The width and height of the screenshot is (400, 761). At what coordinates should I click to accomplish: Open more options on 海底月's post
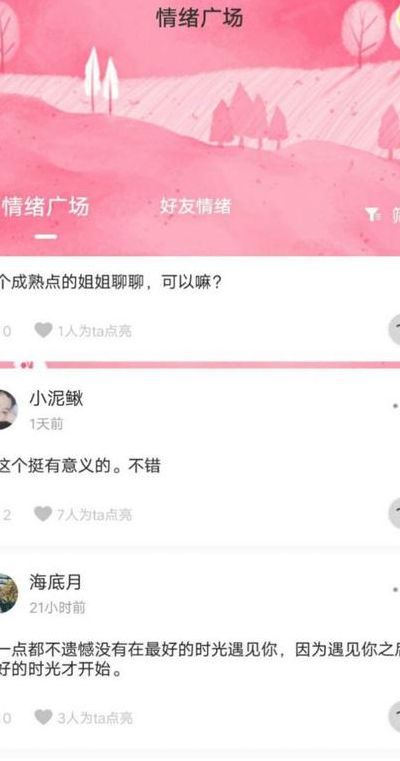coord(396,589)
